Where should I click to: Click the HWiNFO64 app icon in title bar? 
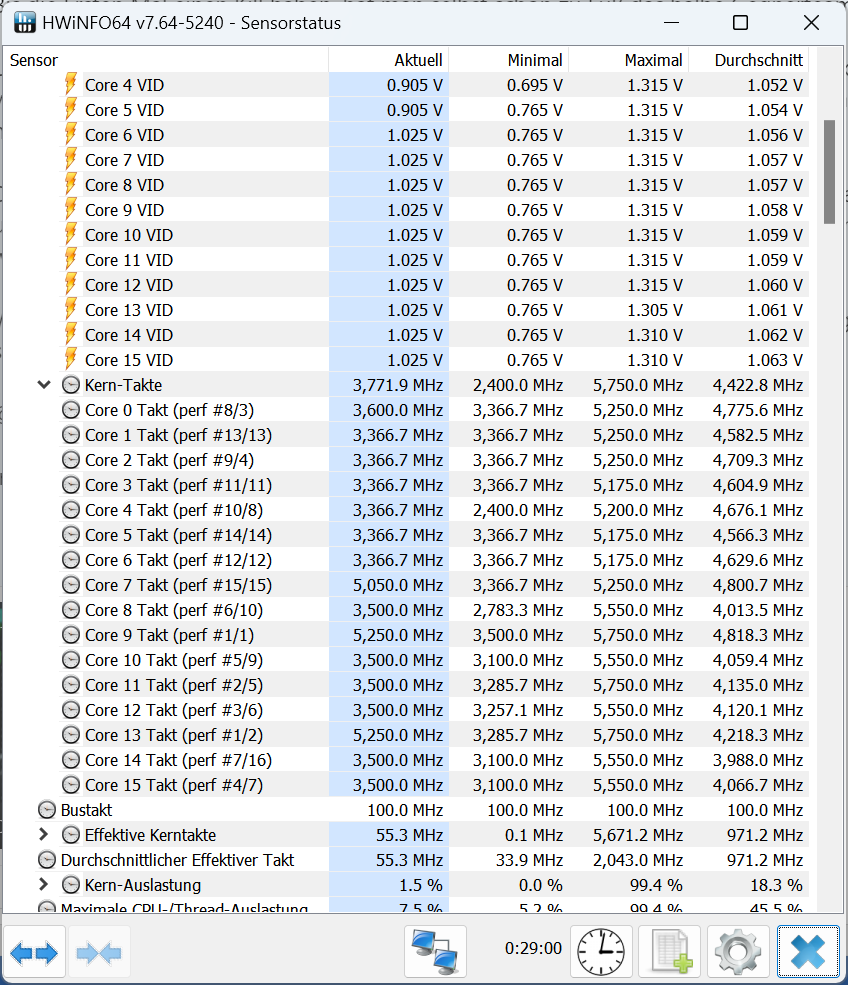click(24, 23)
